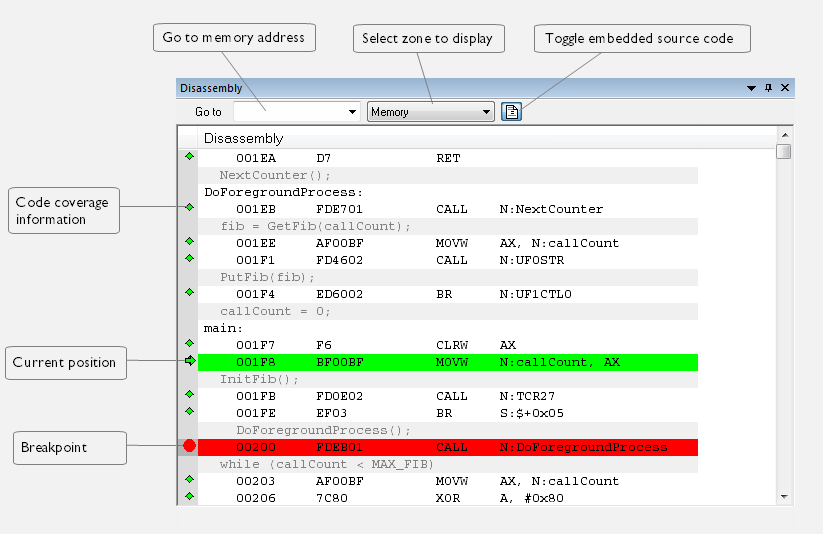The image size is (823, 534).
Task: Toggle embedded source code button
Action: (x=511, y=112)
